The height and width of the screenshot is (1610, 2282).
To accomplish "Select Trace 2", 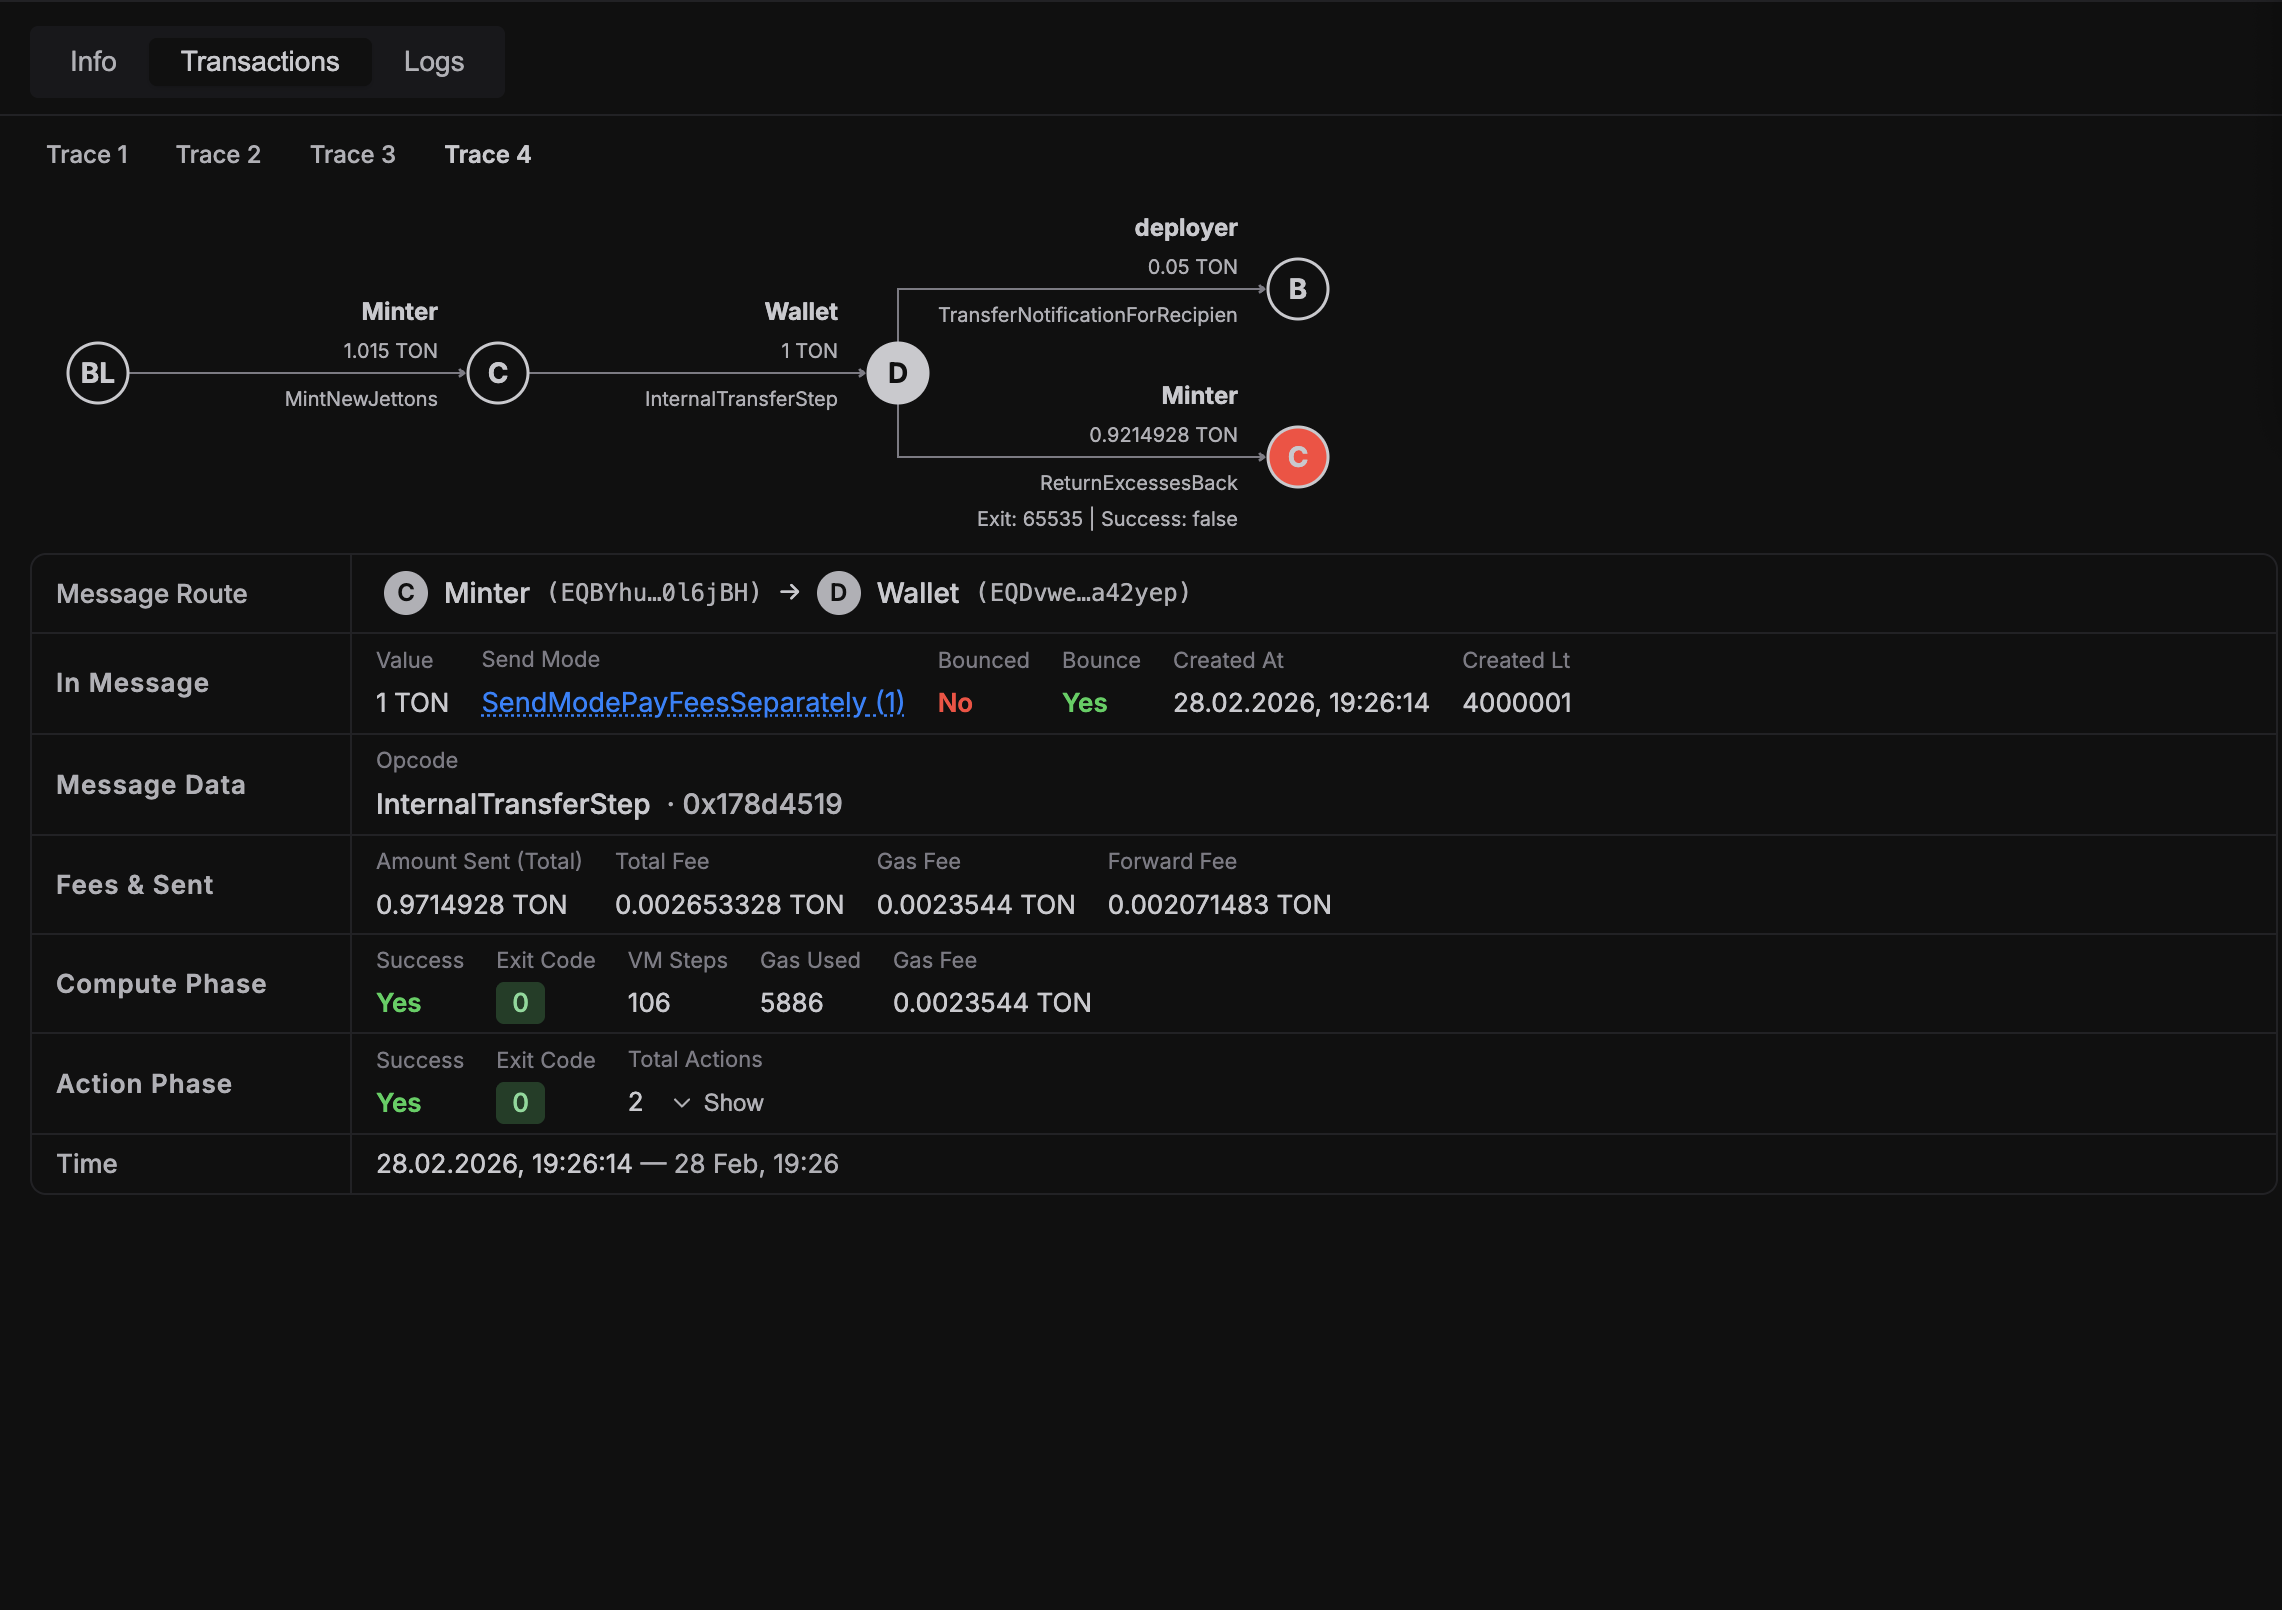I will (218, 154).
